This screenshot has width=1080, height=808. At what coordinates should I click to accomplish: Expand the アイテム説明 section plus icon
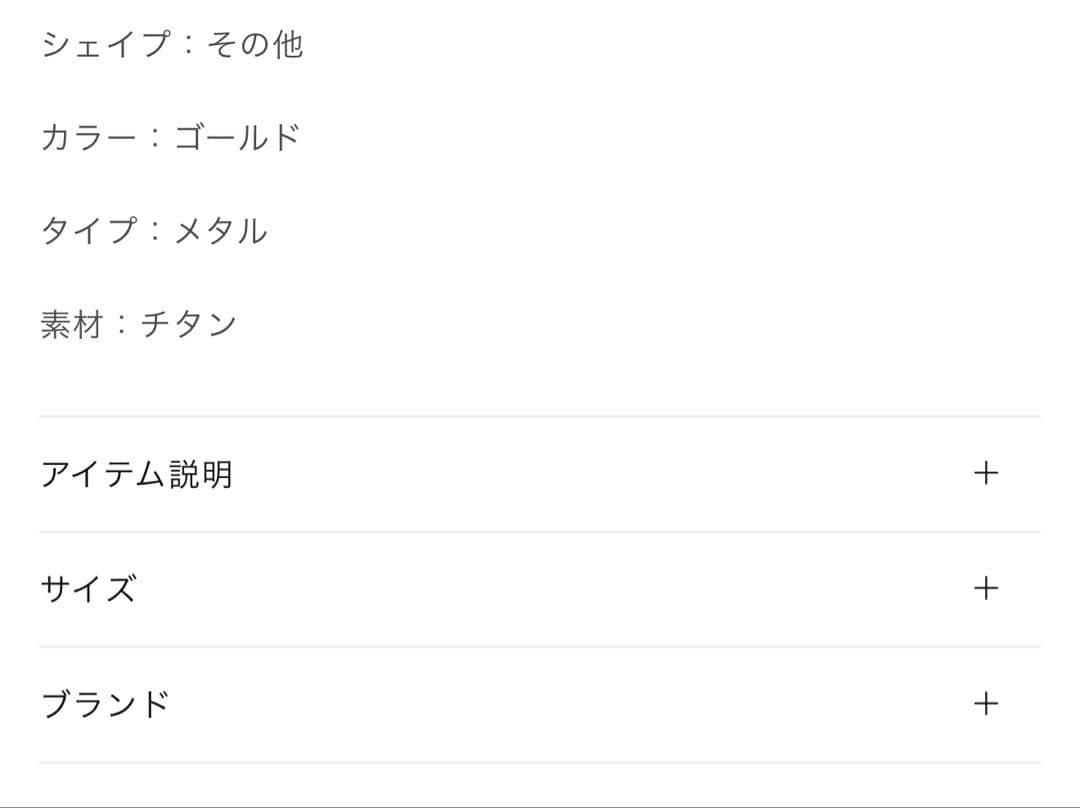[986, 473]
